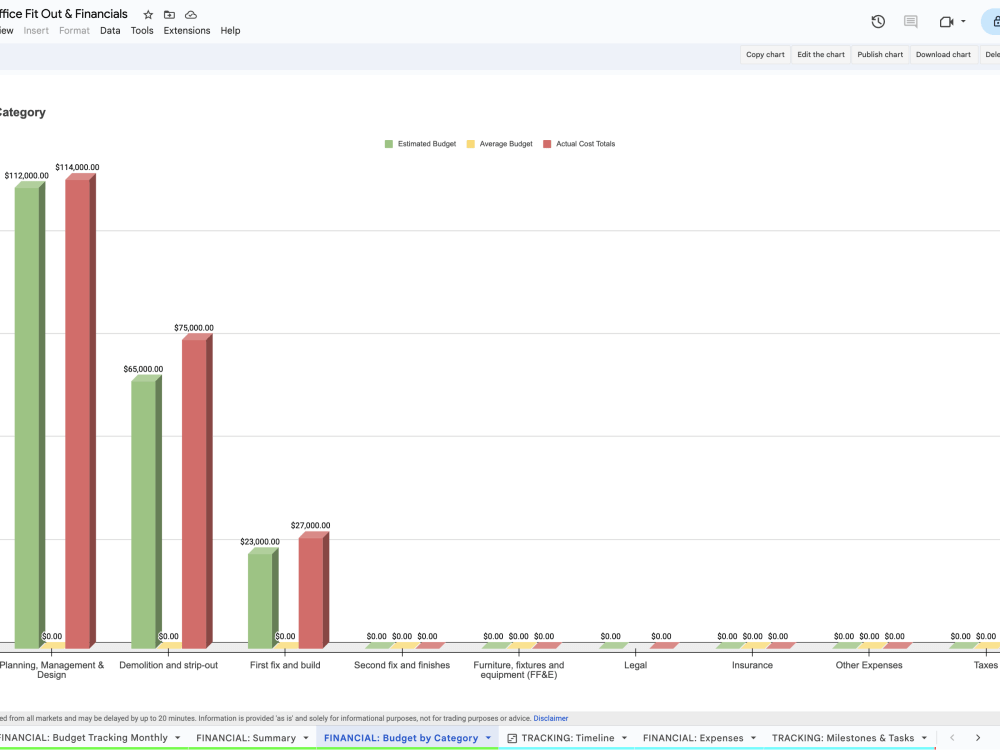This screenshot has height=750, width=1000.
Task: Select the $27,000.00 red First fix bar
Action: [312, 591]
